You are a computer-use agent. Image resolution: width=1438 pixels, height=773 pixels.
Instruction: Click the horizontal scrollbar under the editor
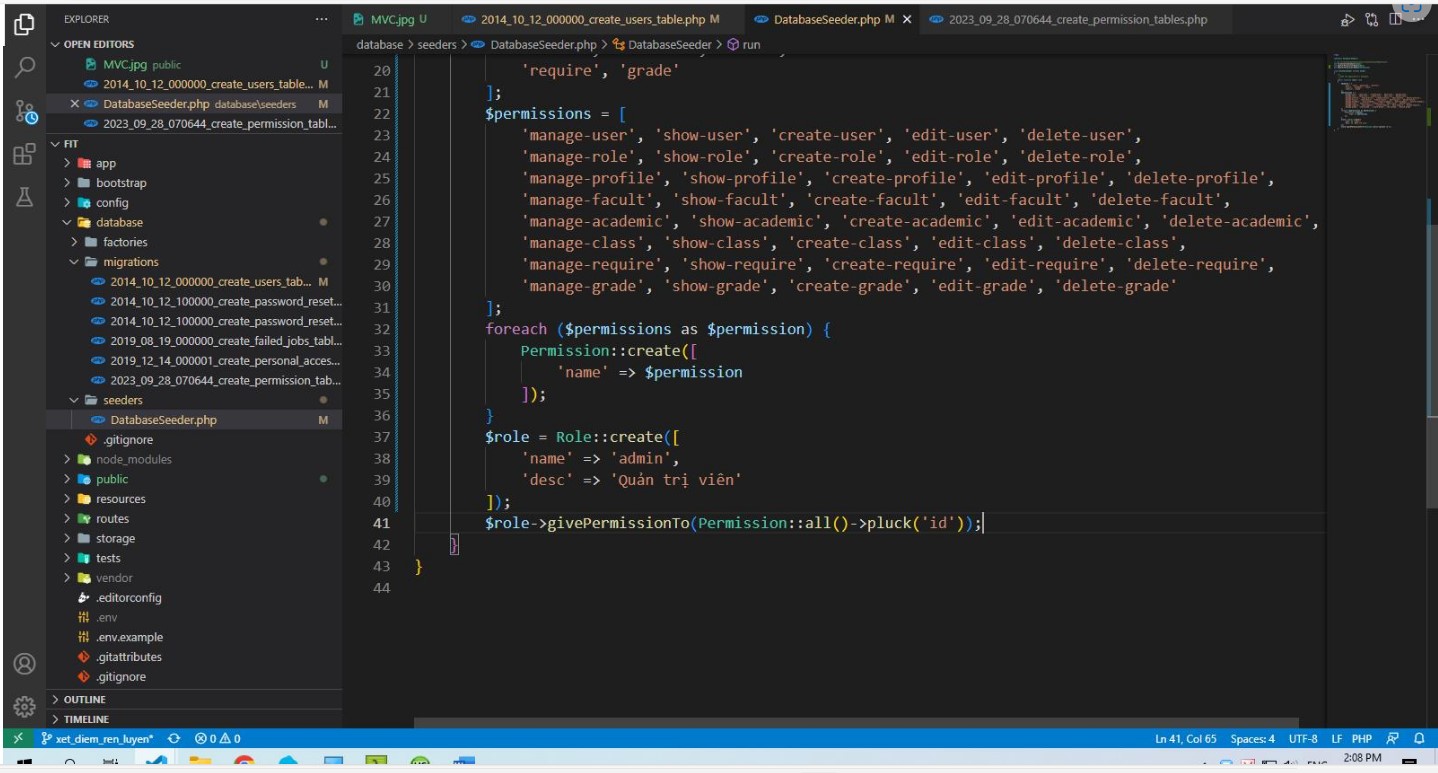click(856, 723)
